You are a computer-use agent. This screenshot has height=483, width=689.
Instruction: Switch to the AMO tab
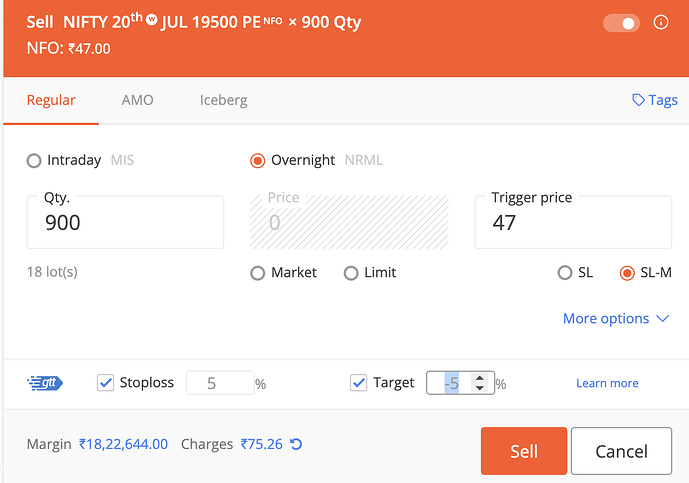[x=138, y=100]
